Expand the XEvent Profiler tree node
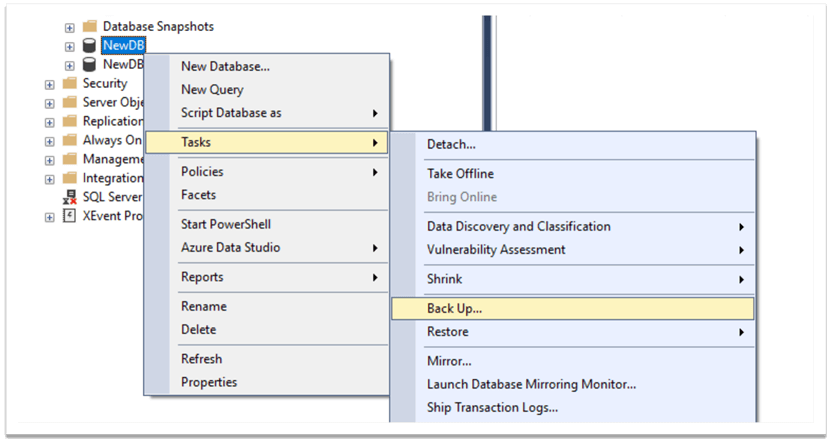 (x=49, y=217)
